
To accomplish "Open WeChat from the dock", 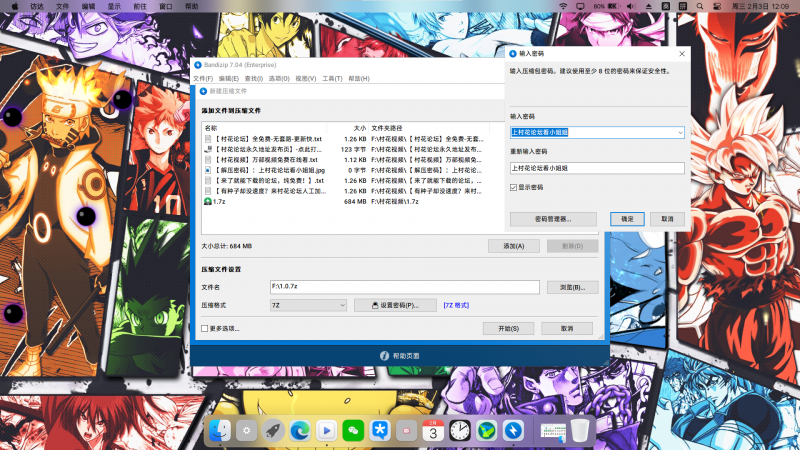I will [353, 430].
